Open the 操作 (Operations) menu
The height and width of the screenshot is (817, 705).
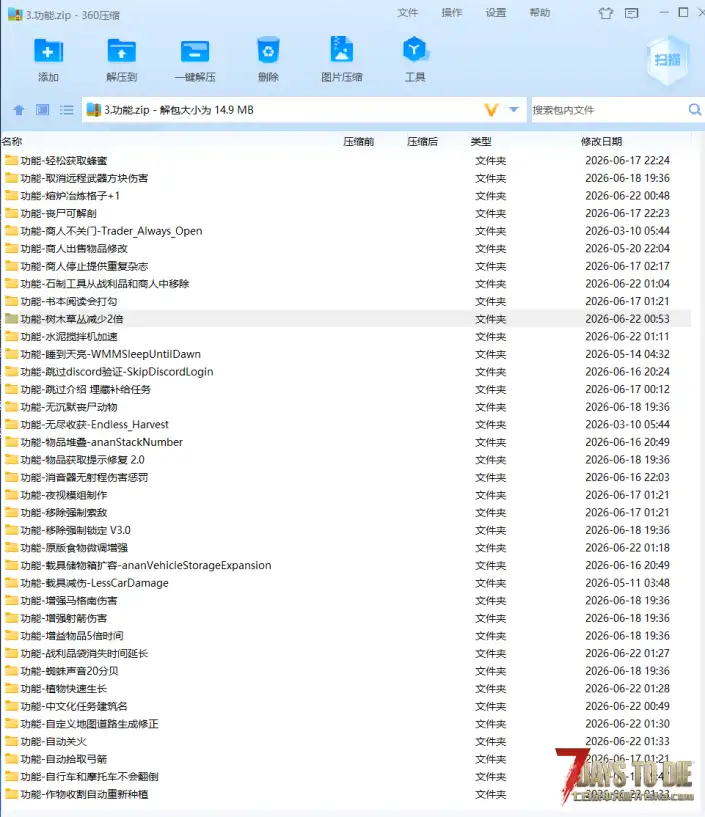[452, 13]
